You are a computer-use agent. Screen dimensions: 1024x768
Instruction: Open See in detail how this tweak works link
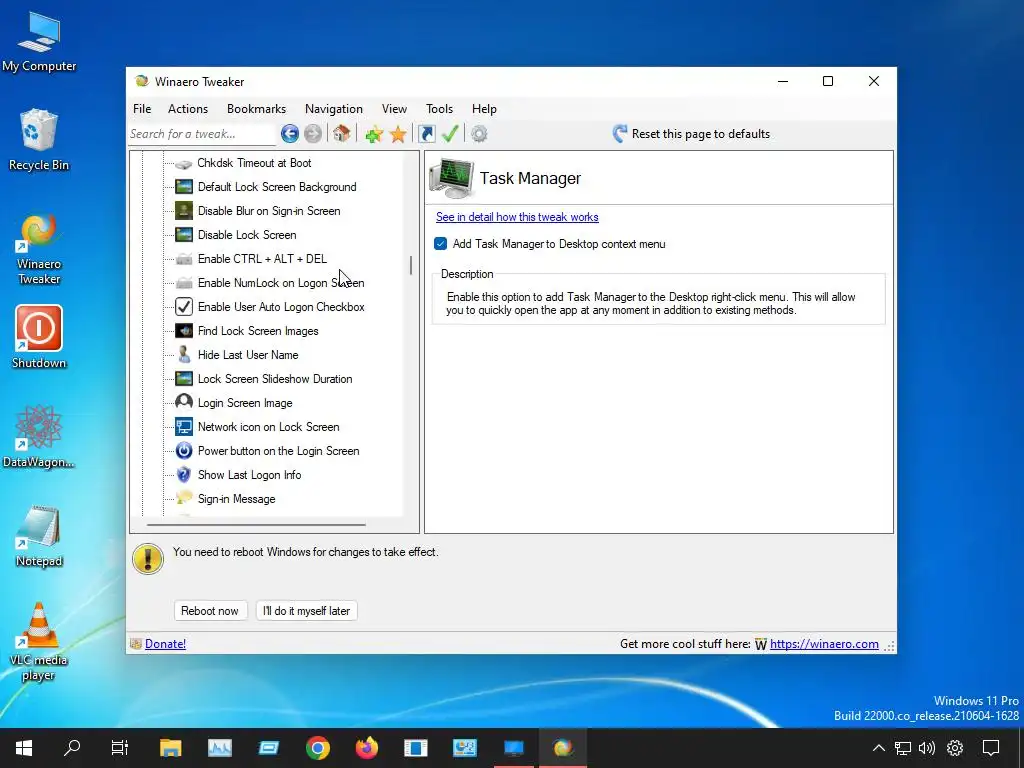pyautogui.click(x=517, y=217)
